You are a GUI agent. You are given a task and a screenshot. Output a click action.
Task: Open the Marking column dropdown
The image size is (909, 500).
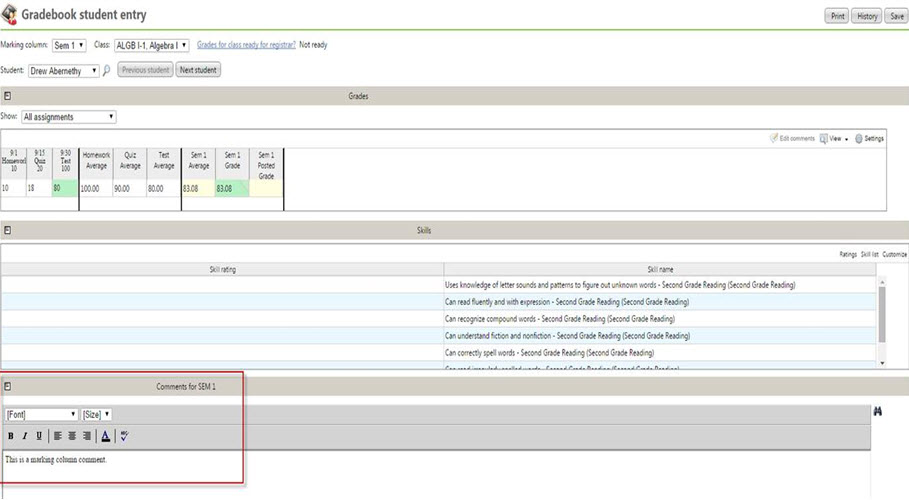coord(69,45)
